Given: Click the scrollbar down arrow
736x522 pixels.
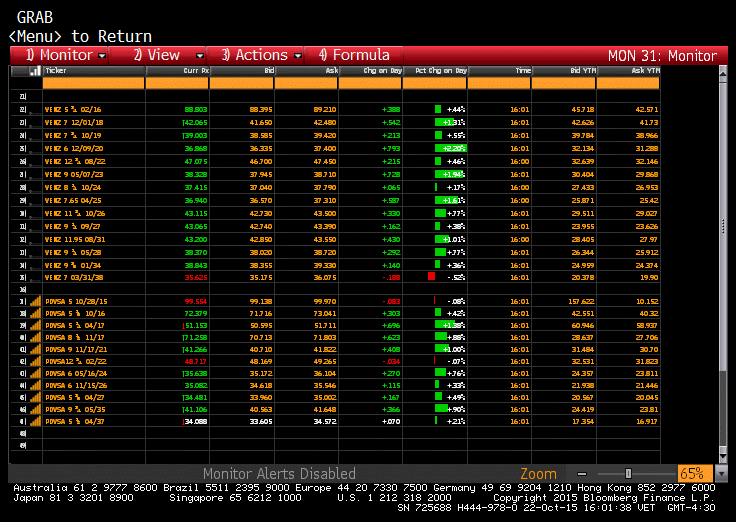Looking at the screenshot, I should click(x=723, y=455).
